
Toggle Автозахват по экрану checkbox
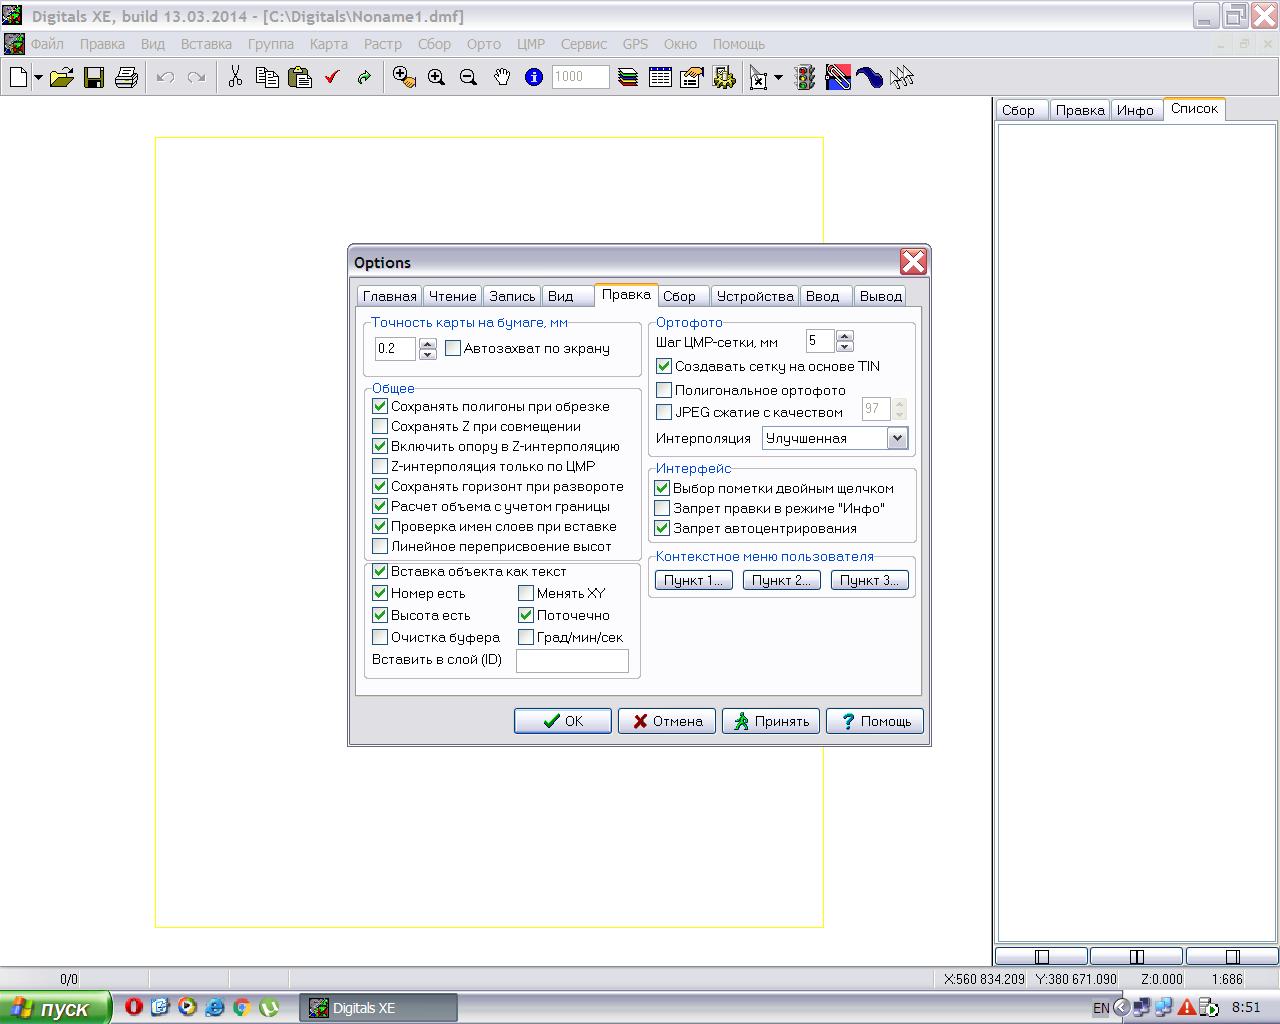click(453, 348)
